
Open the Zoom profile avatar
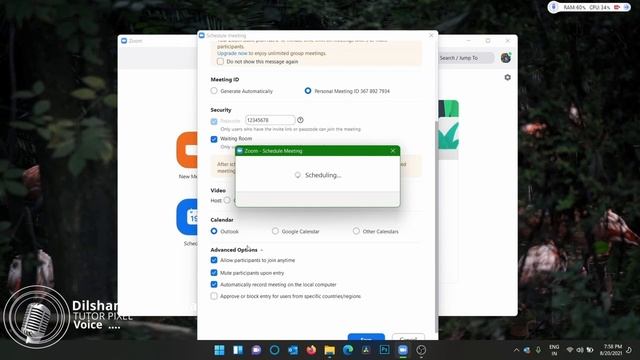(x=506, y=58)
